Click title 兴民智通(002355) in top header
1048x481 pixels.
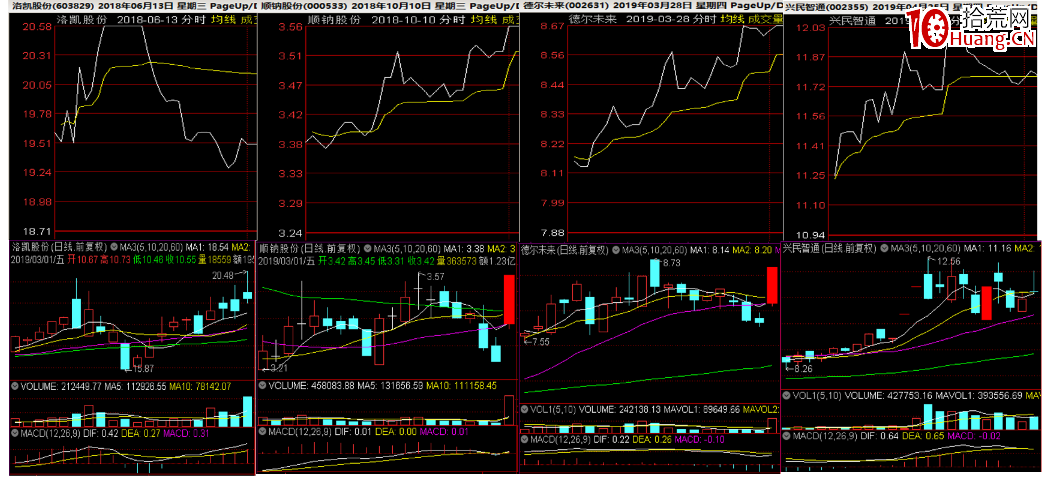pyautogui.click(x=826, y=5)
